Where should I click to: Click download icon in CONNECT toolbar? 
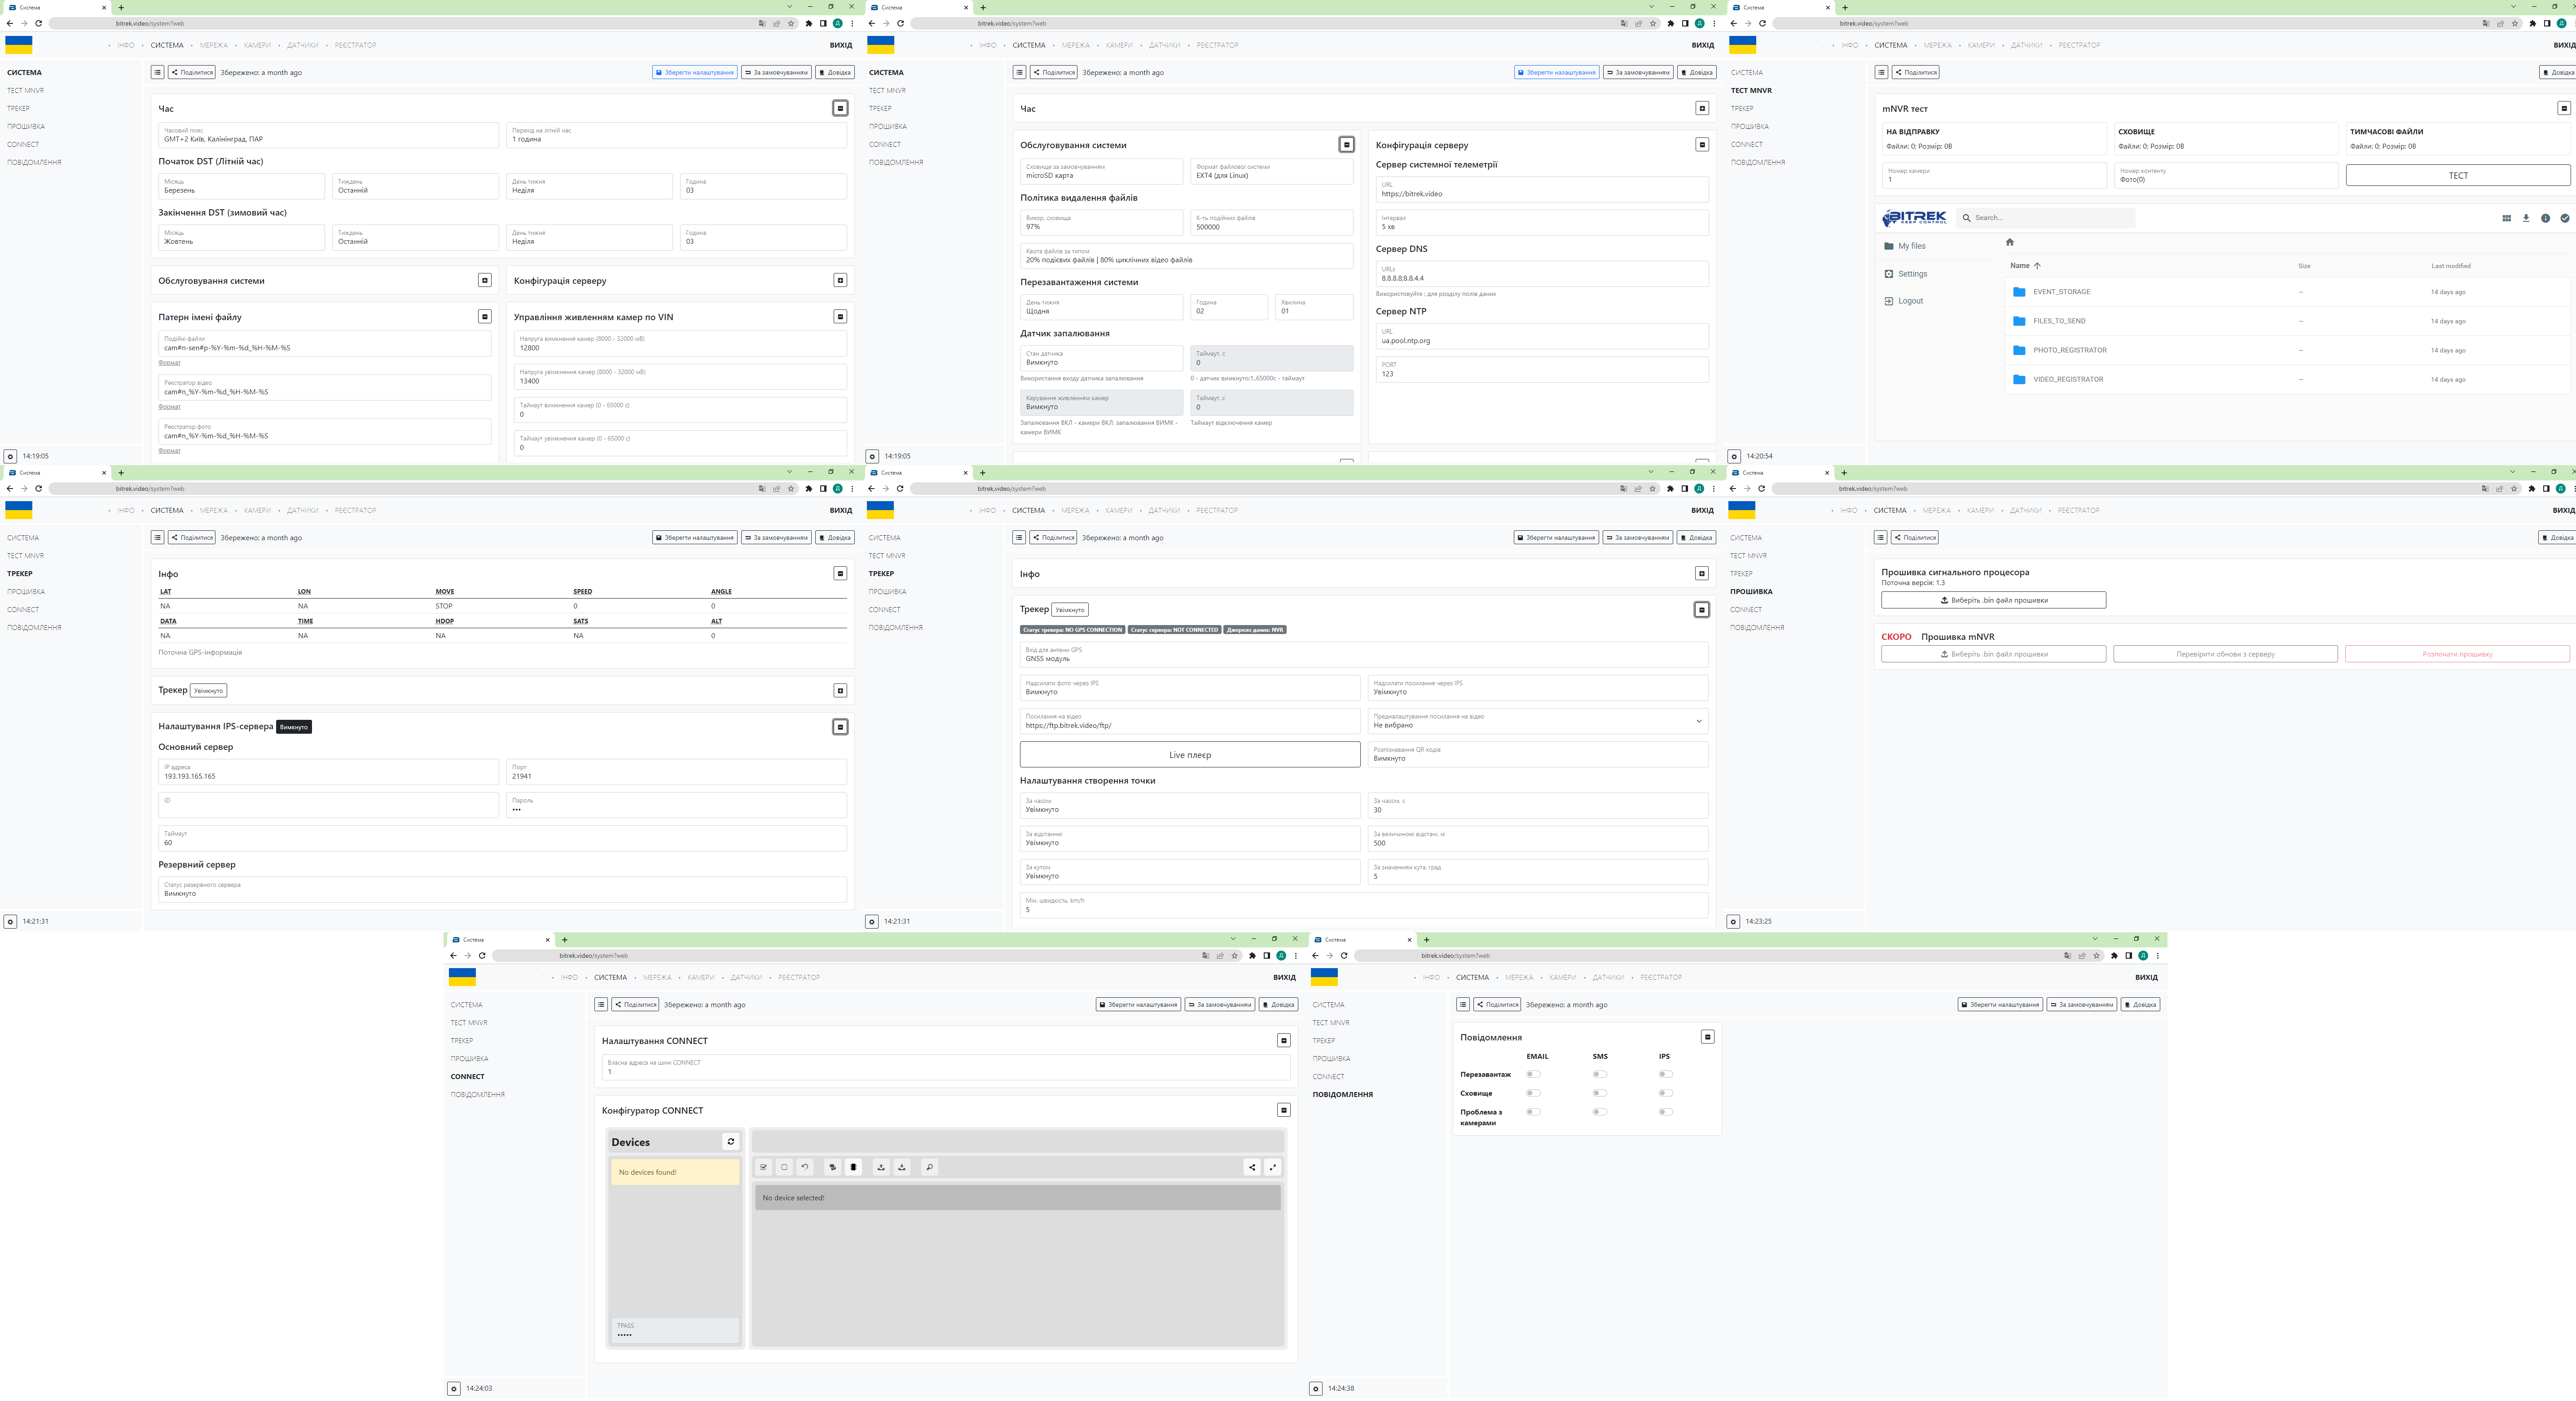click(902, 1167)
